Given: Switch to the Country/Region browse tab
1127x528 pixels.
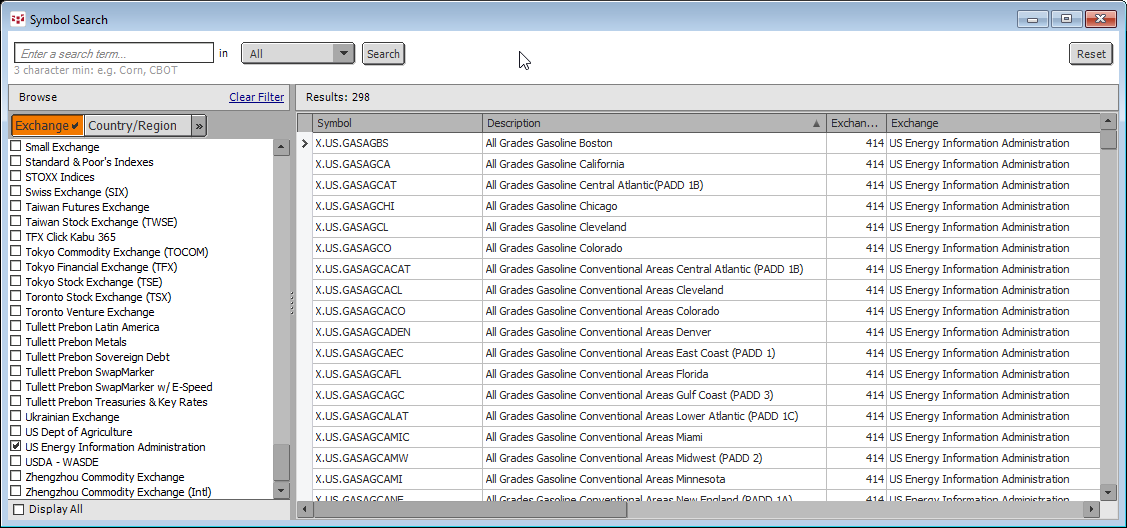Looking at the screenshot, I should click(138, 126).
